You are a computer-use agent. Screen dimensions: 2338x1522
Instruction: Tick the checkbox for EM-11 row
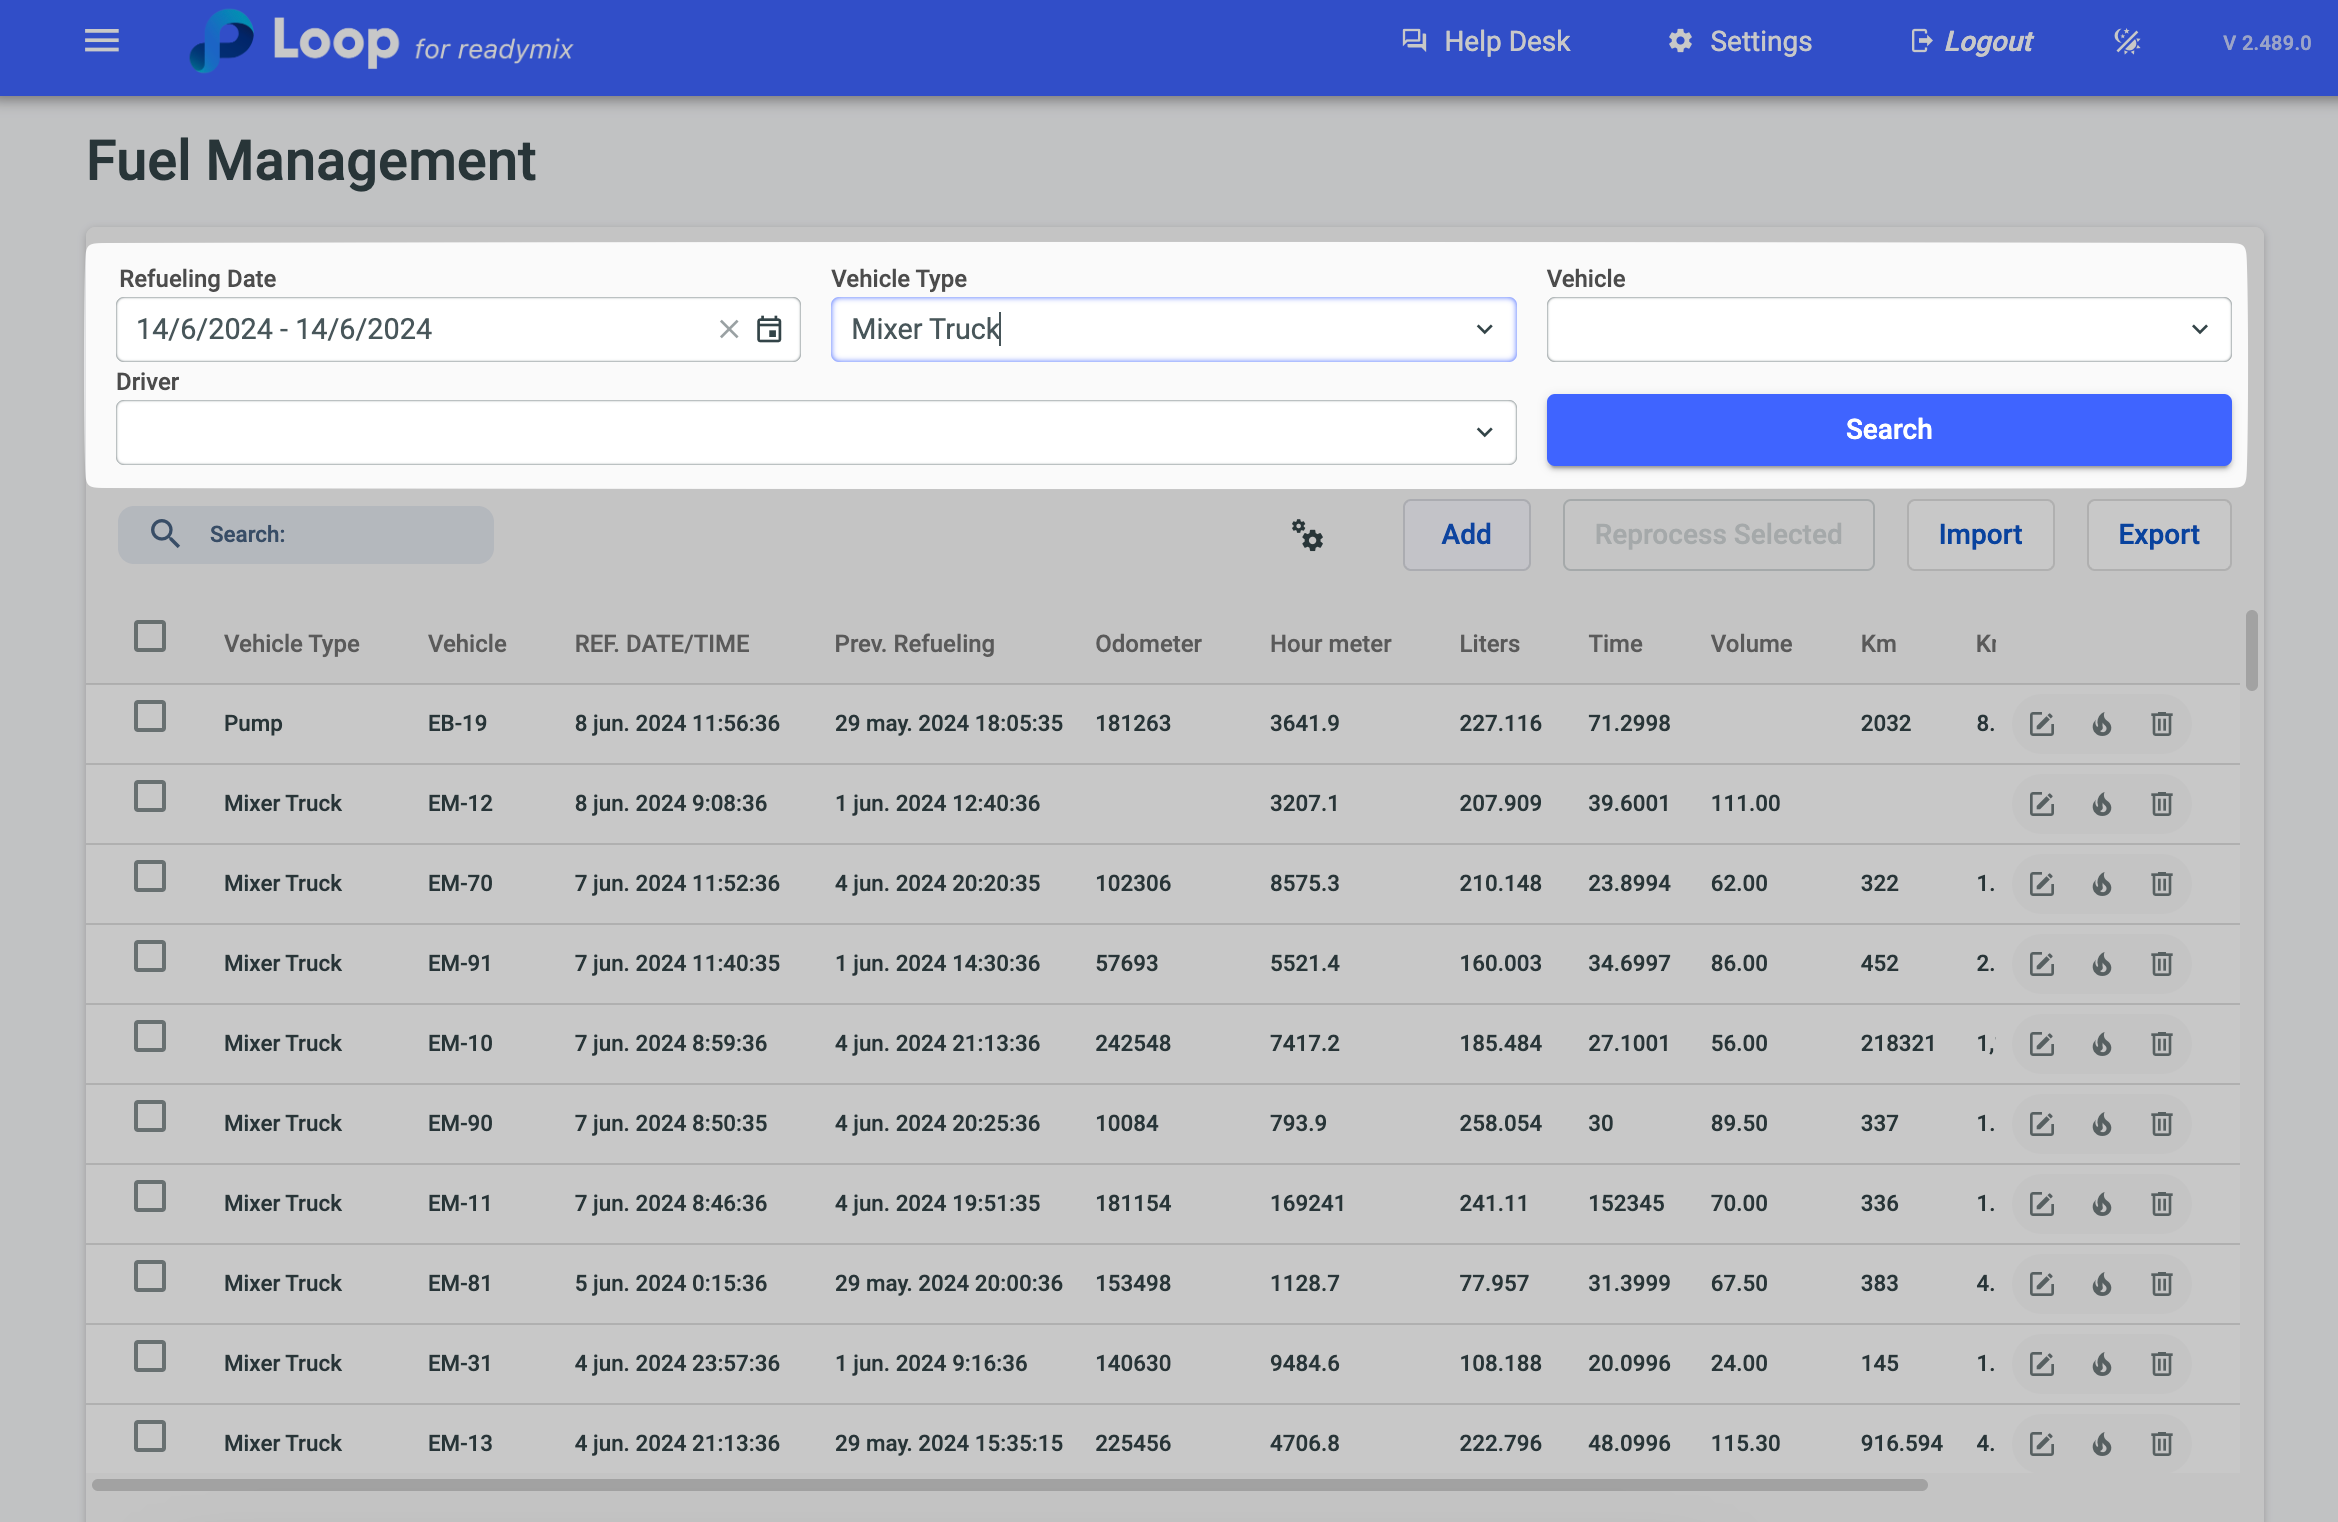(150, 1197)
